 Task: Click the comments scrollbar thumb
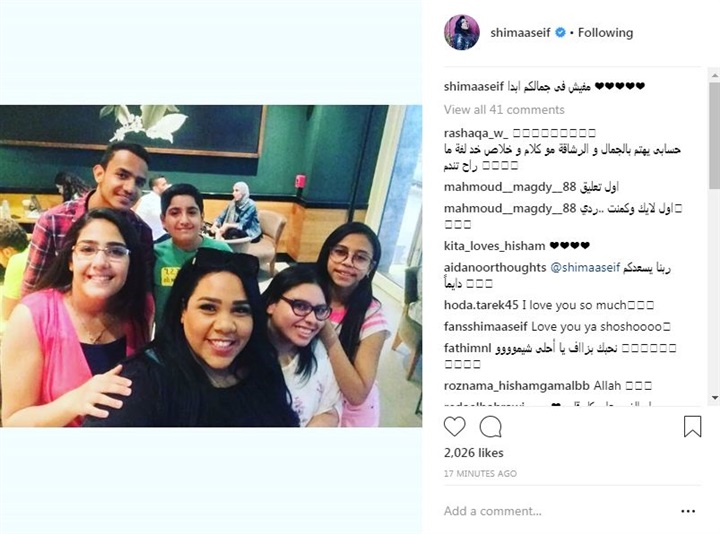click(714, 135)
